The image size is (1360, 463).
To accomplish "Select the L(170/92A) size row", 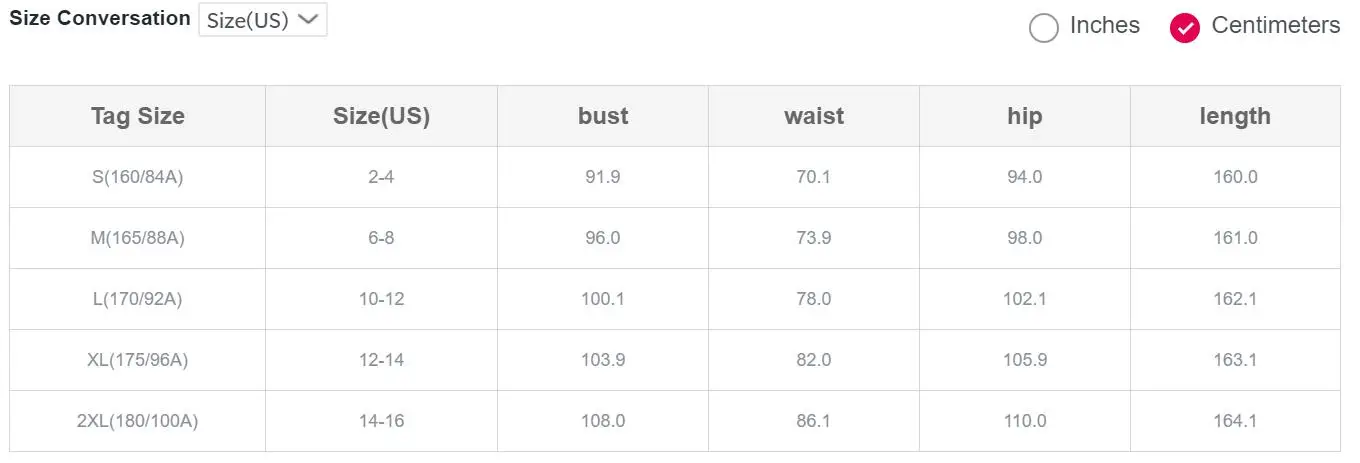I will [675, 299].
